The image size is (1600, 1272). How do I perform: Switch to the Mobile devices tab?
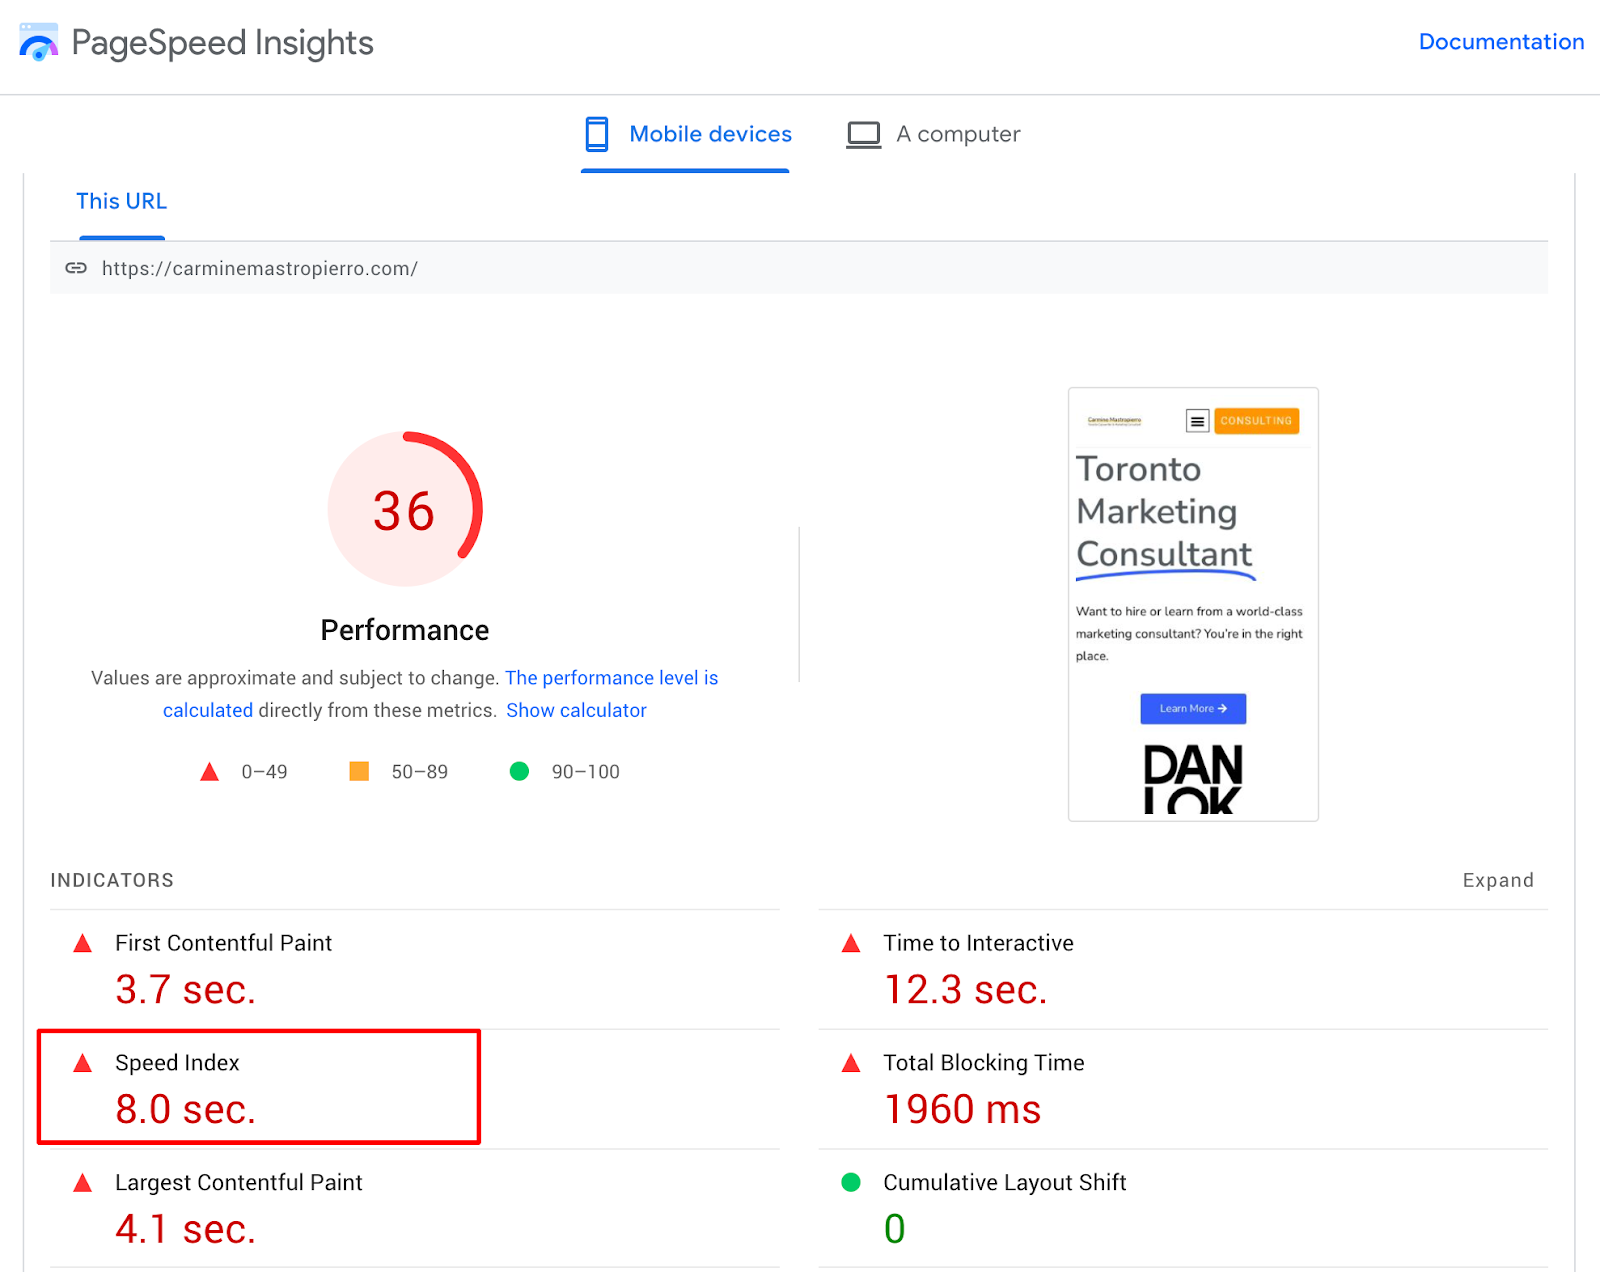click(x=709, y=134)
